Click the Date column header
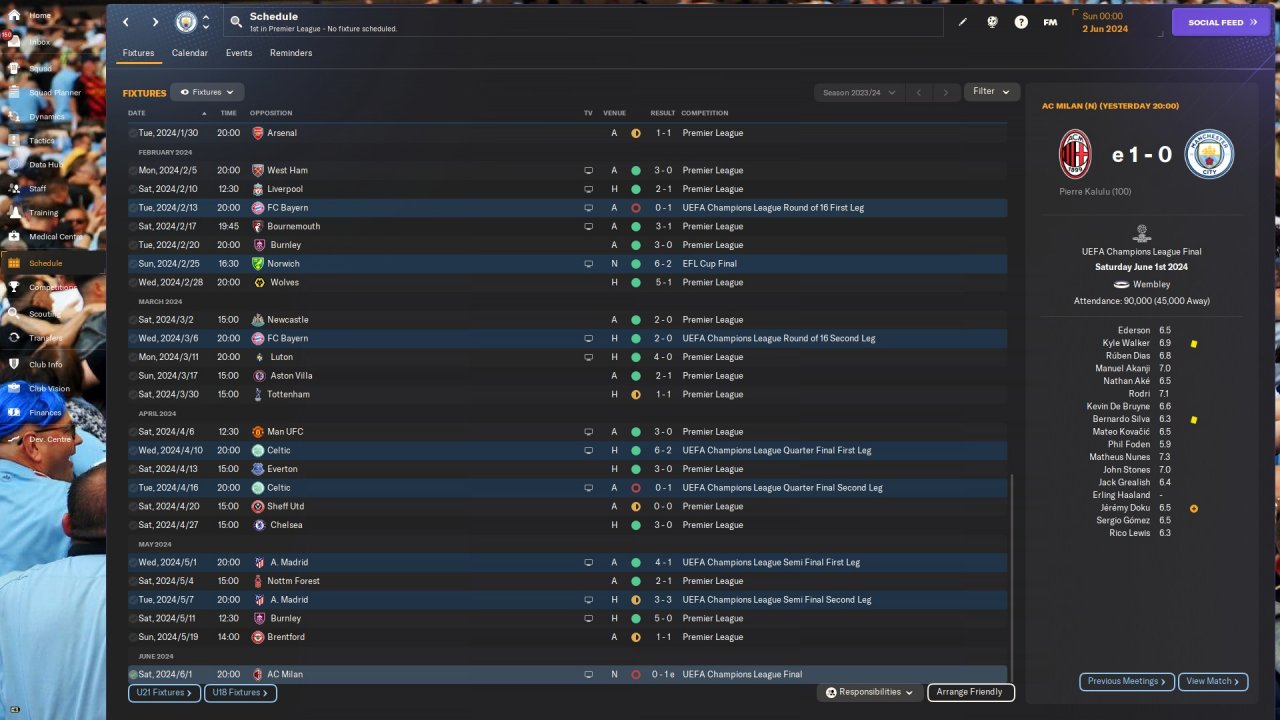 [136, 113]
